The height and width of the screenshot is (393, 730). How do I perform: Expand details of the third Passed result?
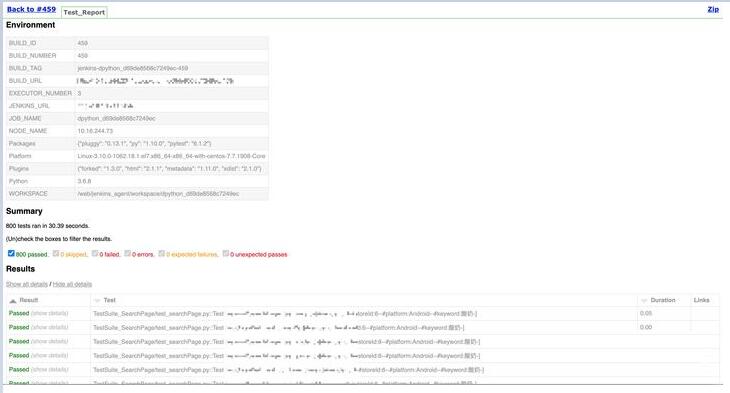click(x=49, y=341)
